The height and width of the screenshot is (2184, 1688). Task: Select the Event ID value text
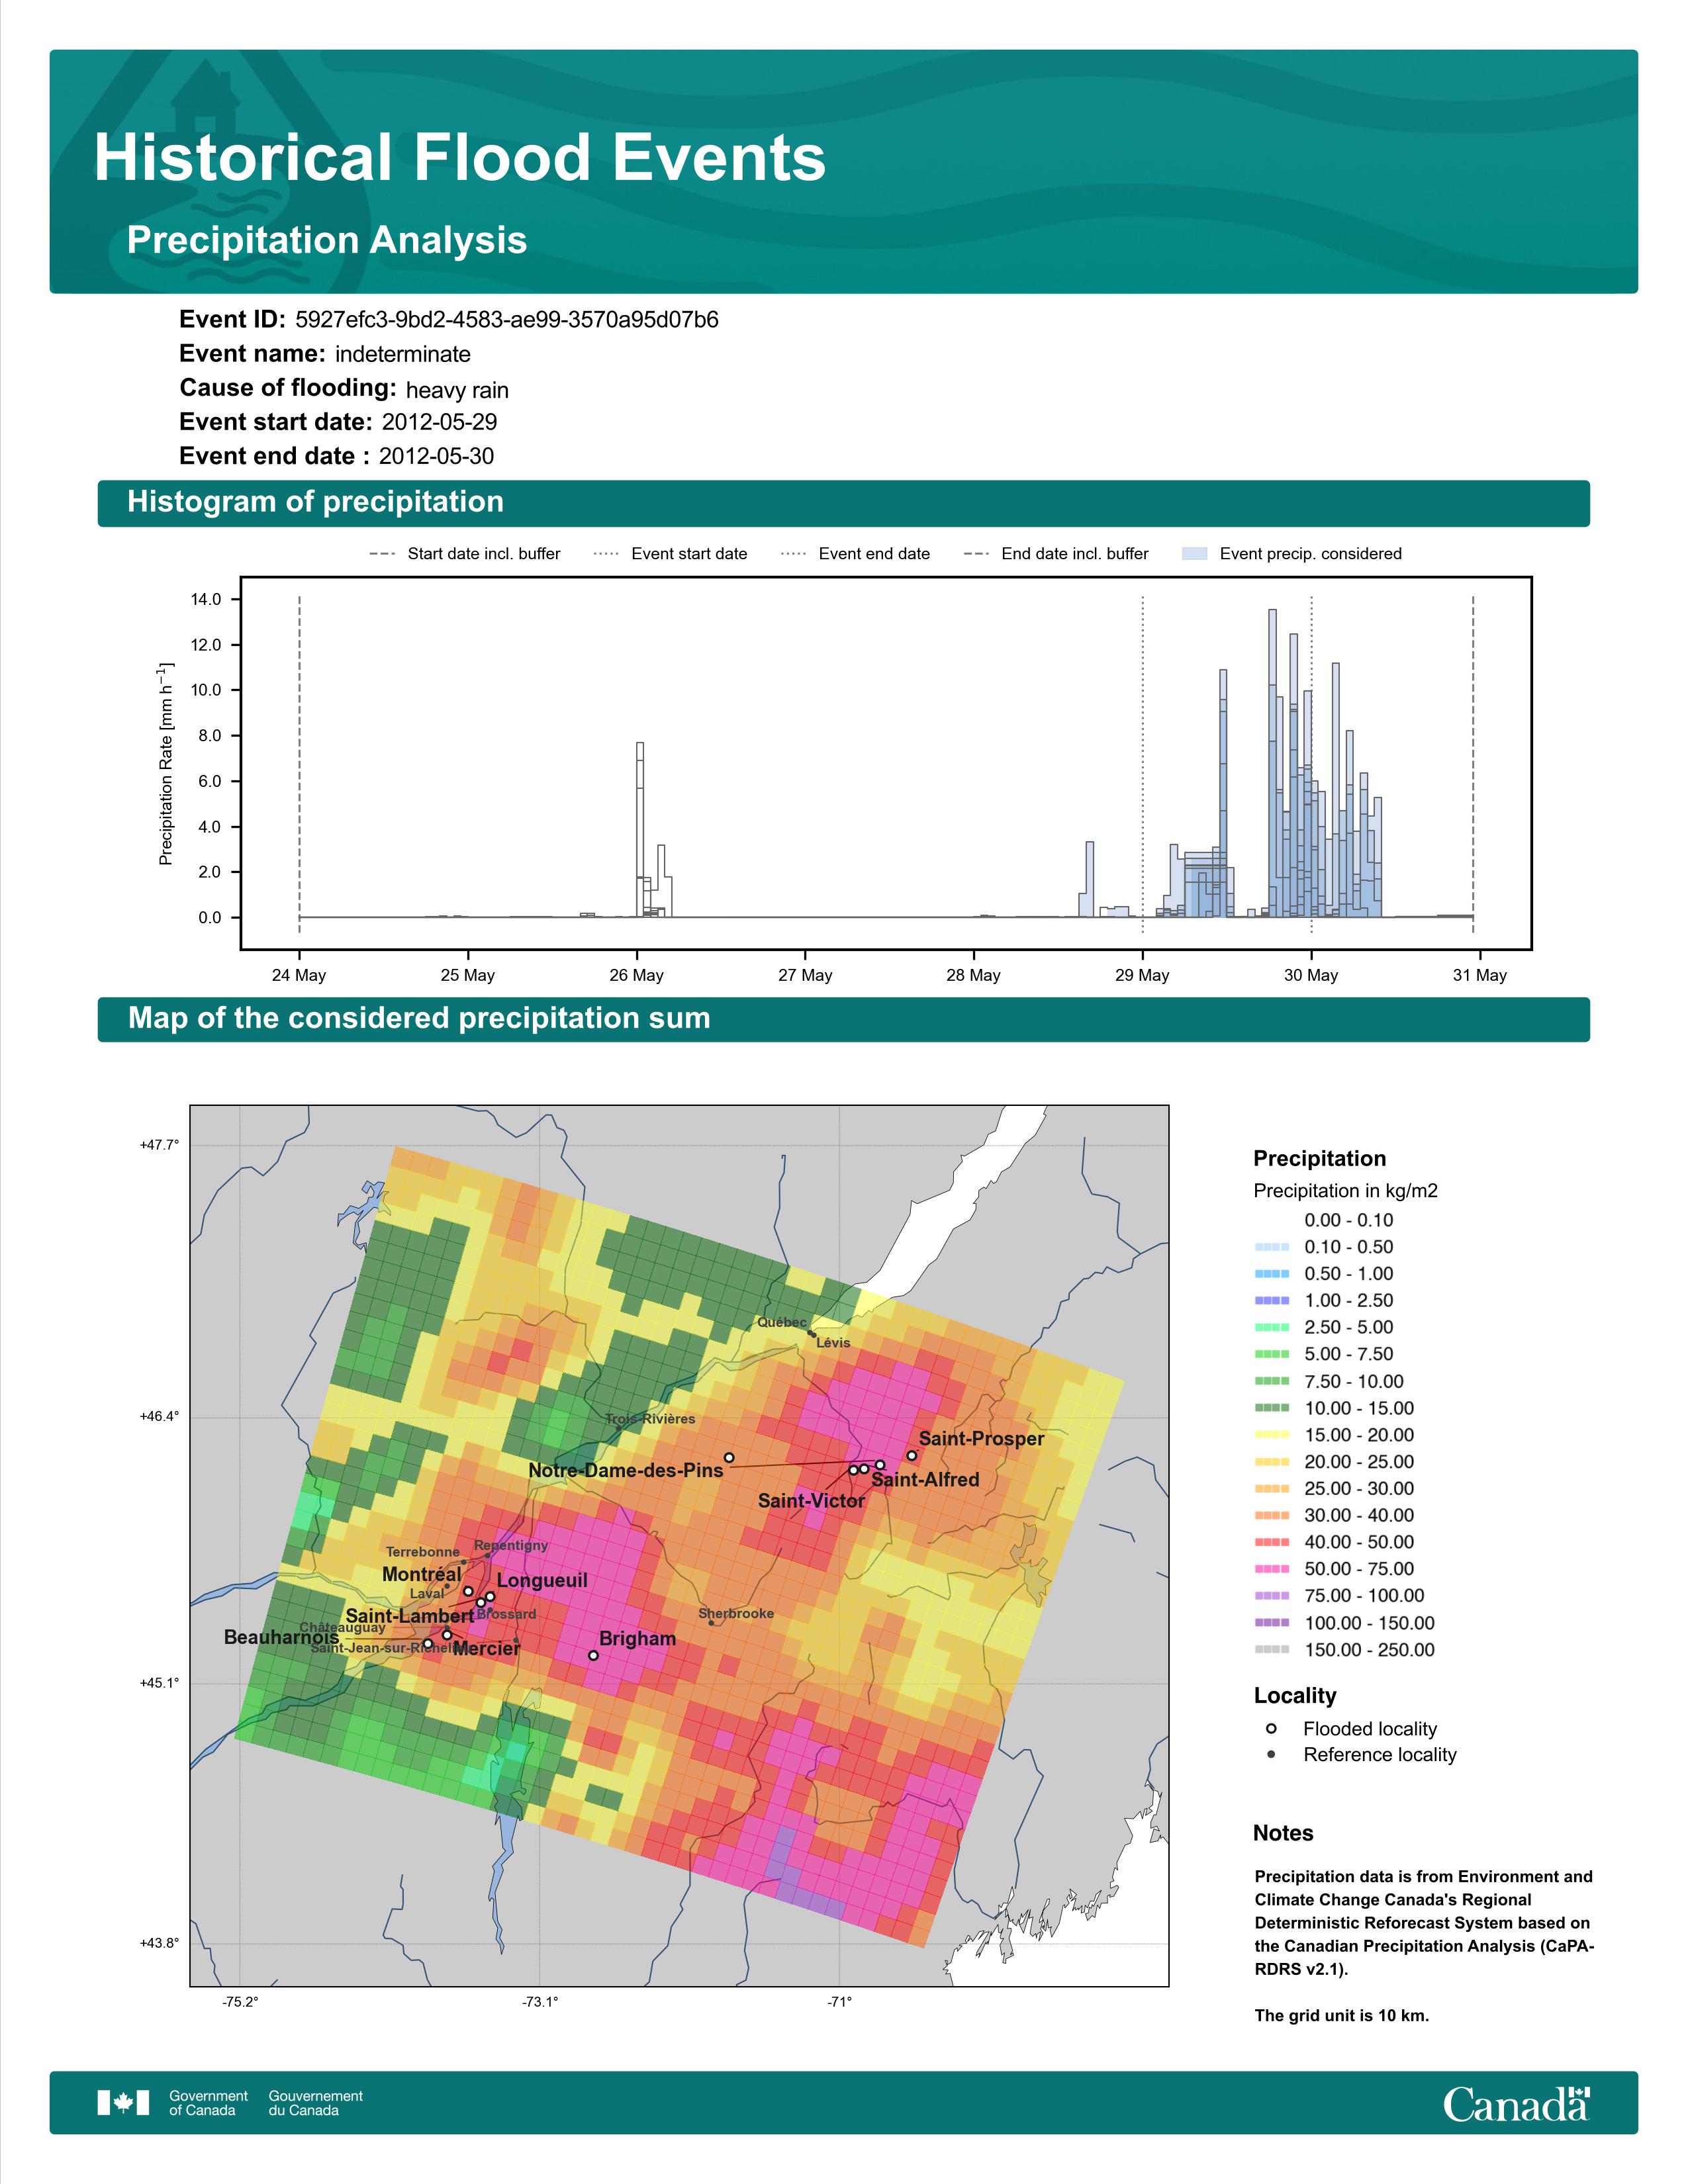507,320
